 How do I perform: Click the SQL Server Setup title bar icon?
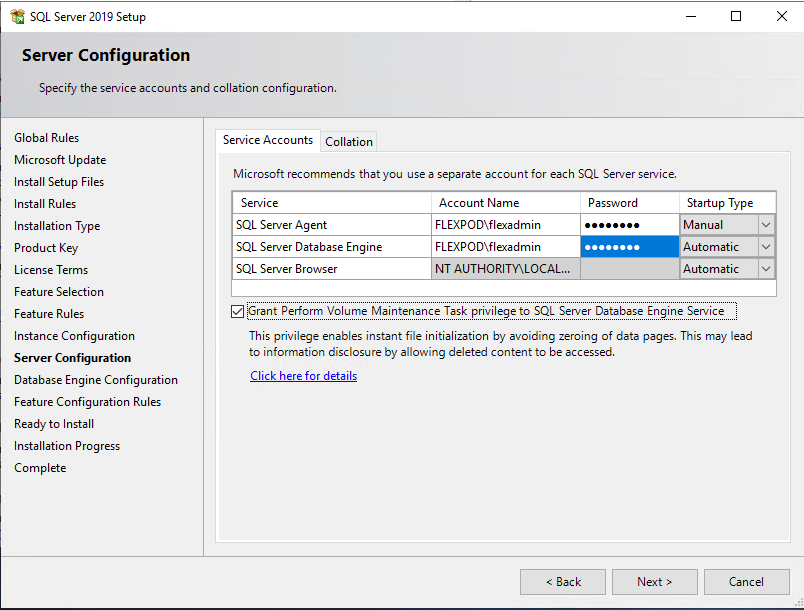[x=17, y=16]
